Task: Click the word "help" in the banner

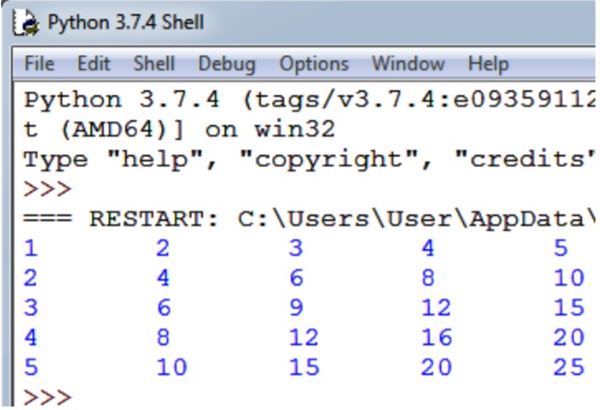Action: 155,160
